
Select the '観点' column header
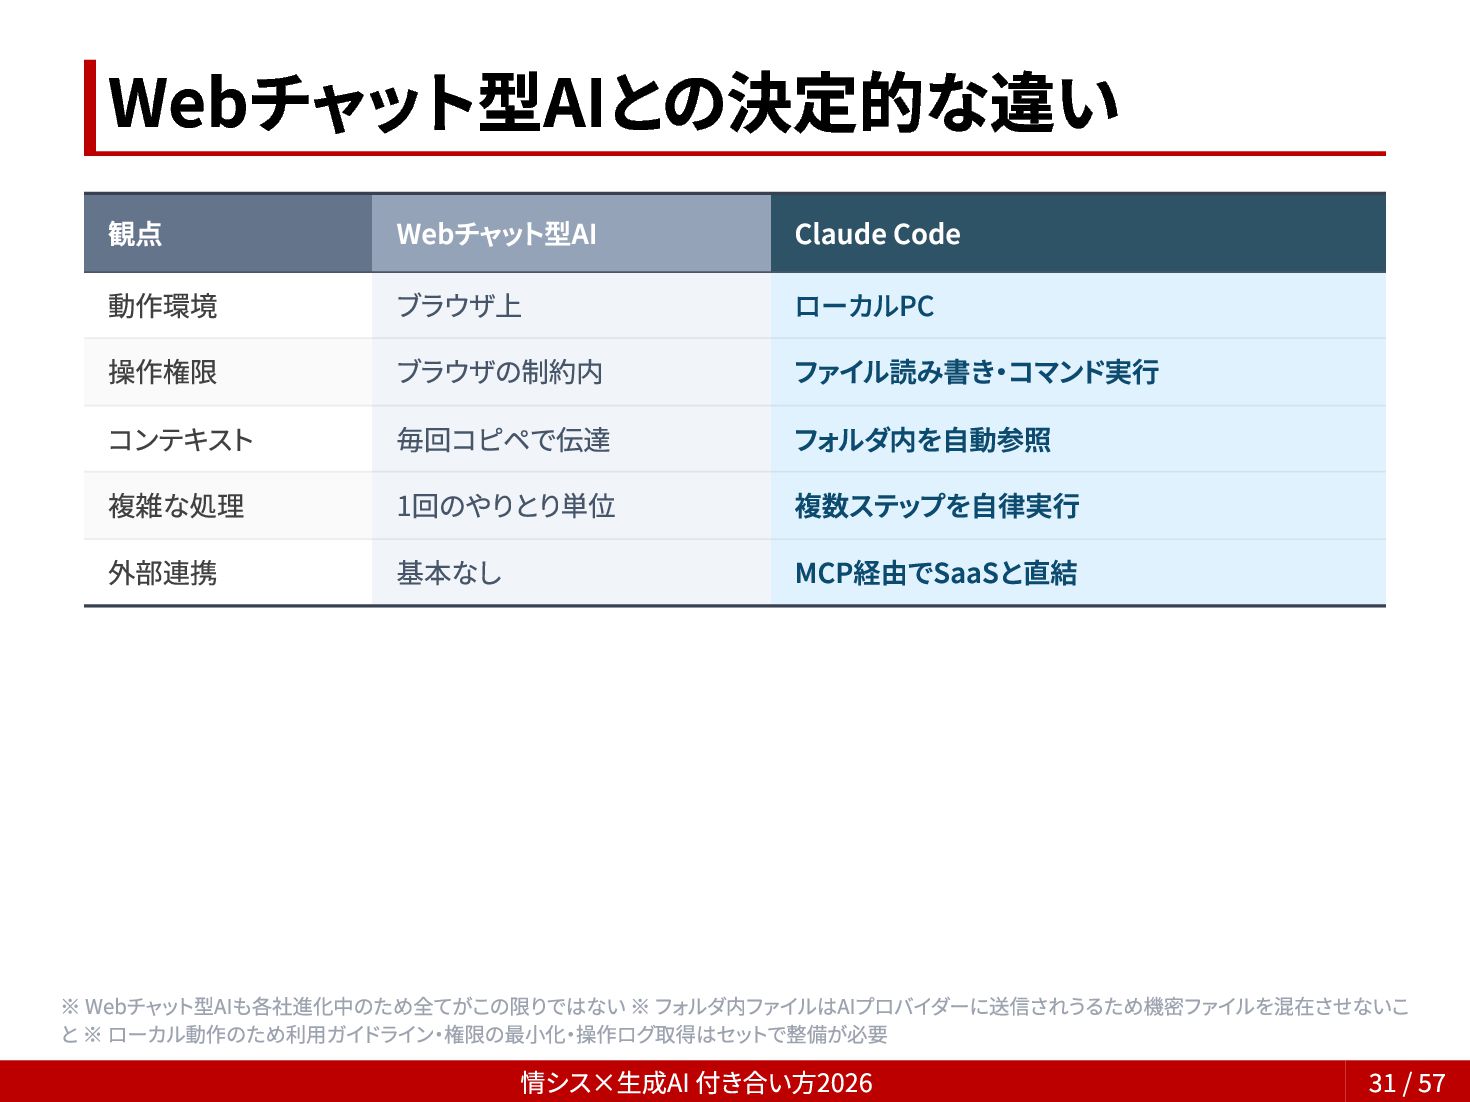click(x=228, y=234)
